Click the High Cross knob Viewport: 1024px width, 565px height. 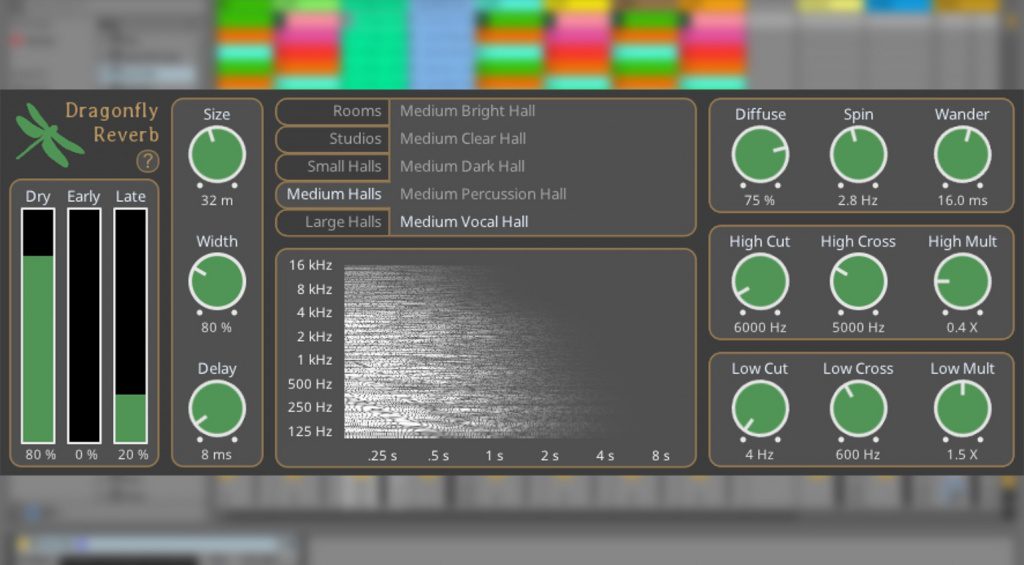(x=858, y=282)
